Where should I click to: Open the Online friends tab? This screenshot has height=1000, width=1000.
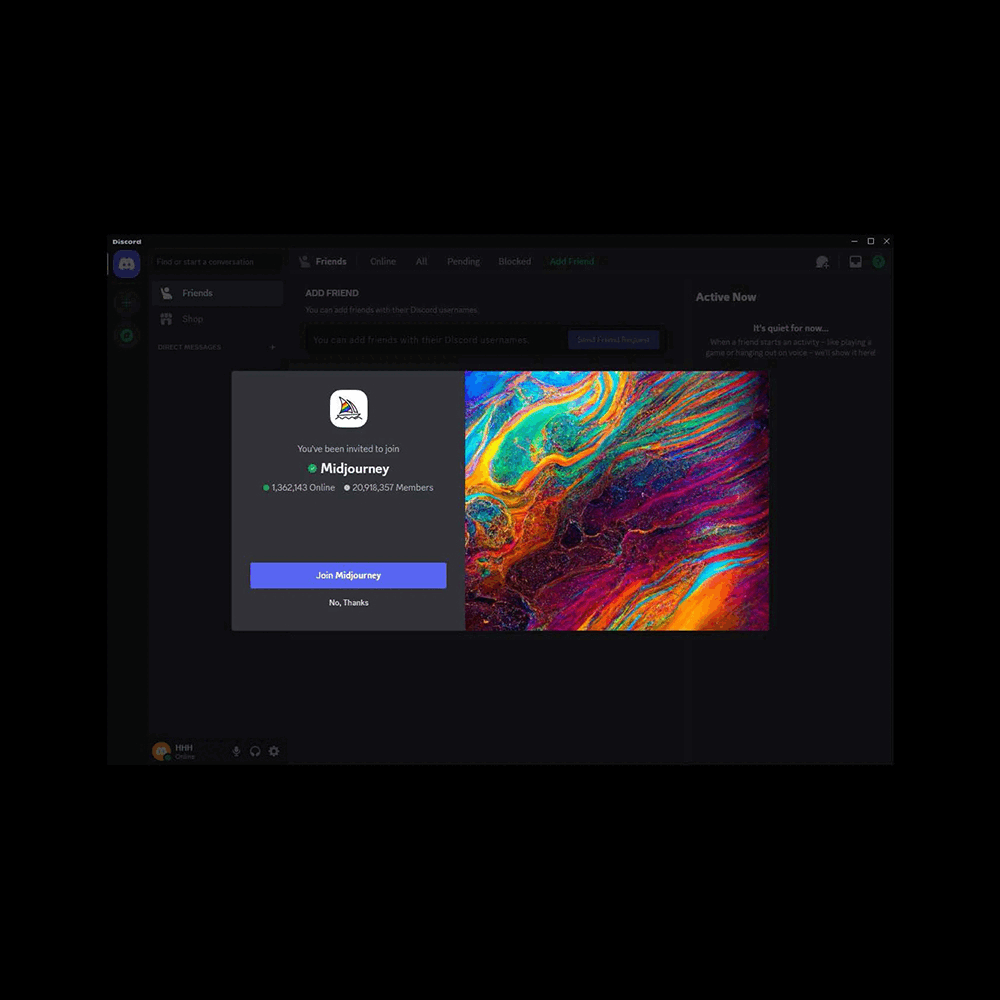383,262
